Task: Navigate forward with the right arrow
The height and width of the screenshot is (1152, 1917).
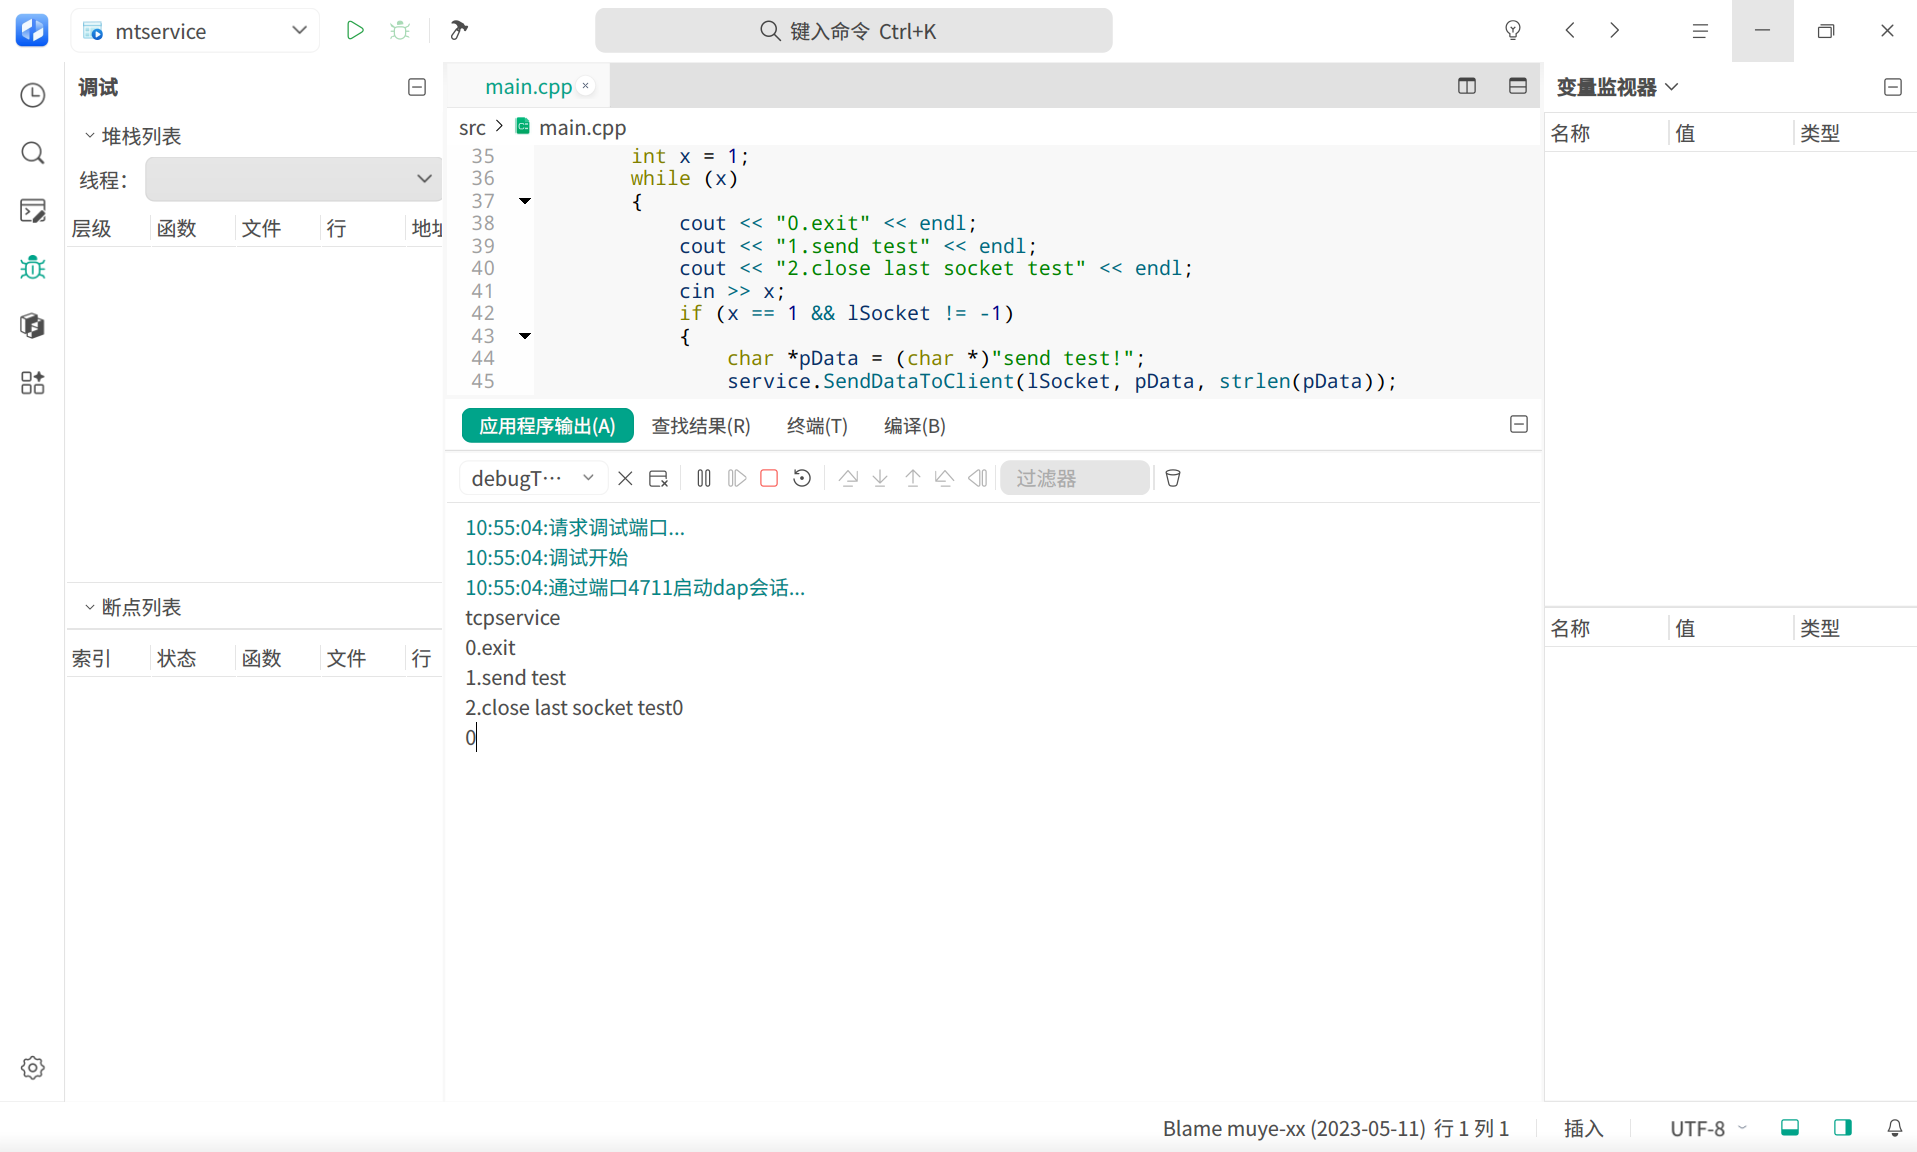Action: pos(1614,30)
